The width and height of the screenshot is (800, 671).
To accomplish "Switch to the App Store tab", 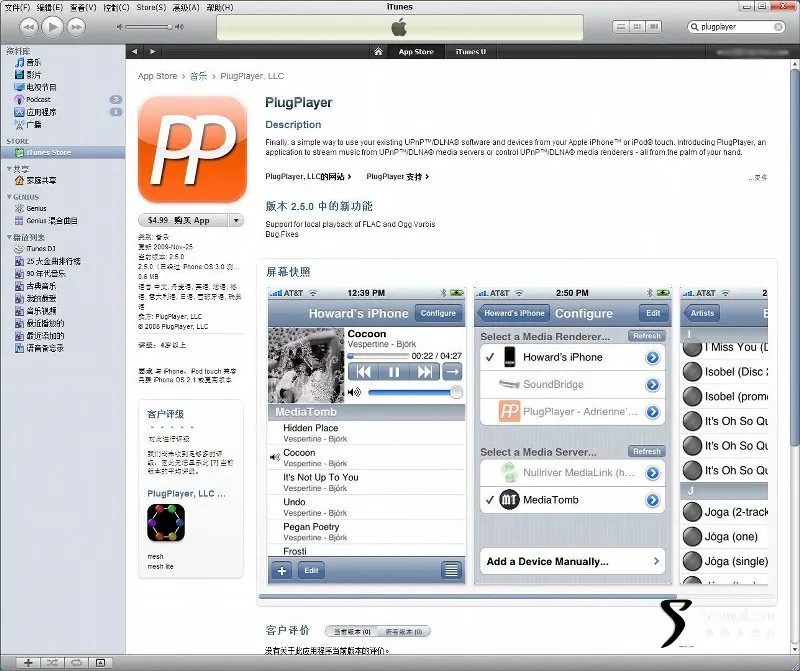I will tap(416, 52).
